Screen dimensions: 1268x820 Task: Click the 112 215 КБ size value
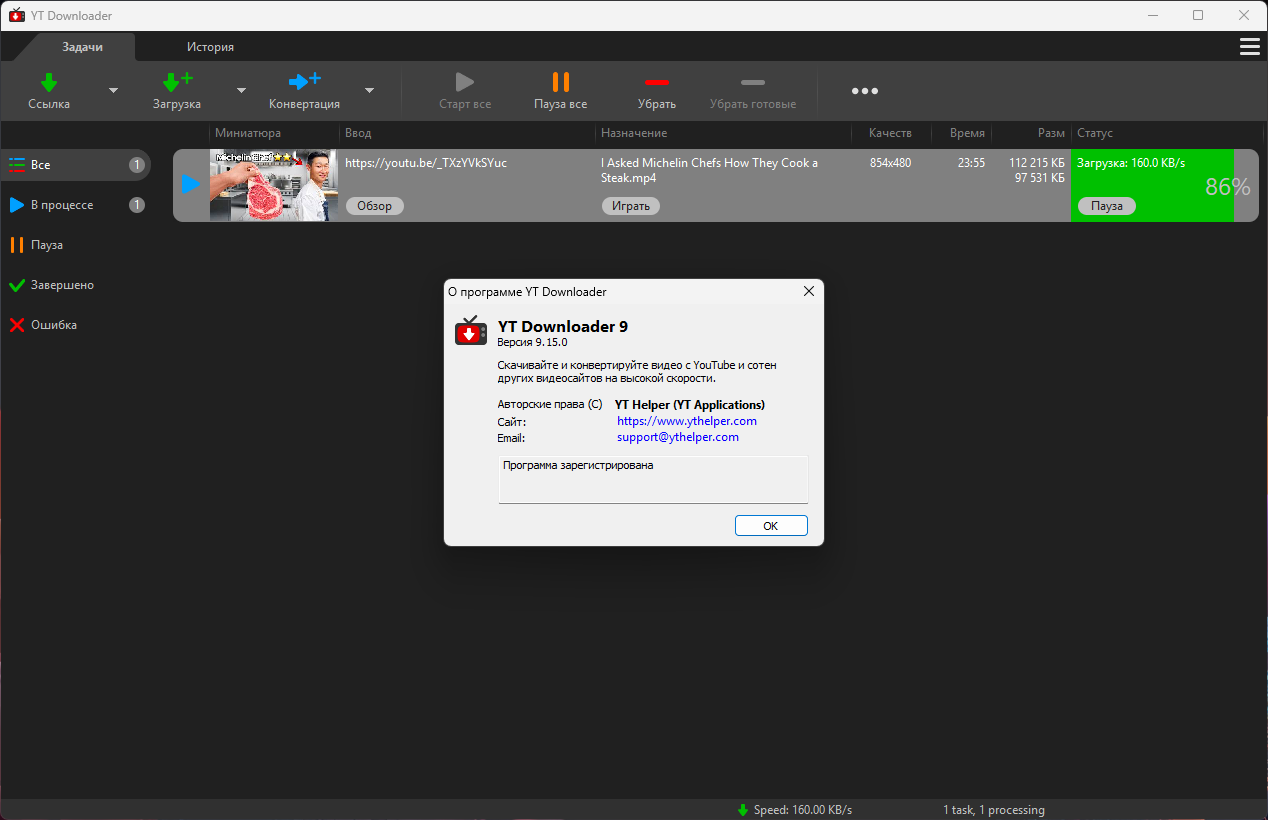1037,163
